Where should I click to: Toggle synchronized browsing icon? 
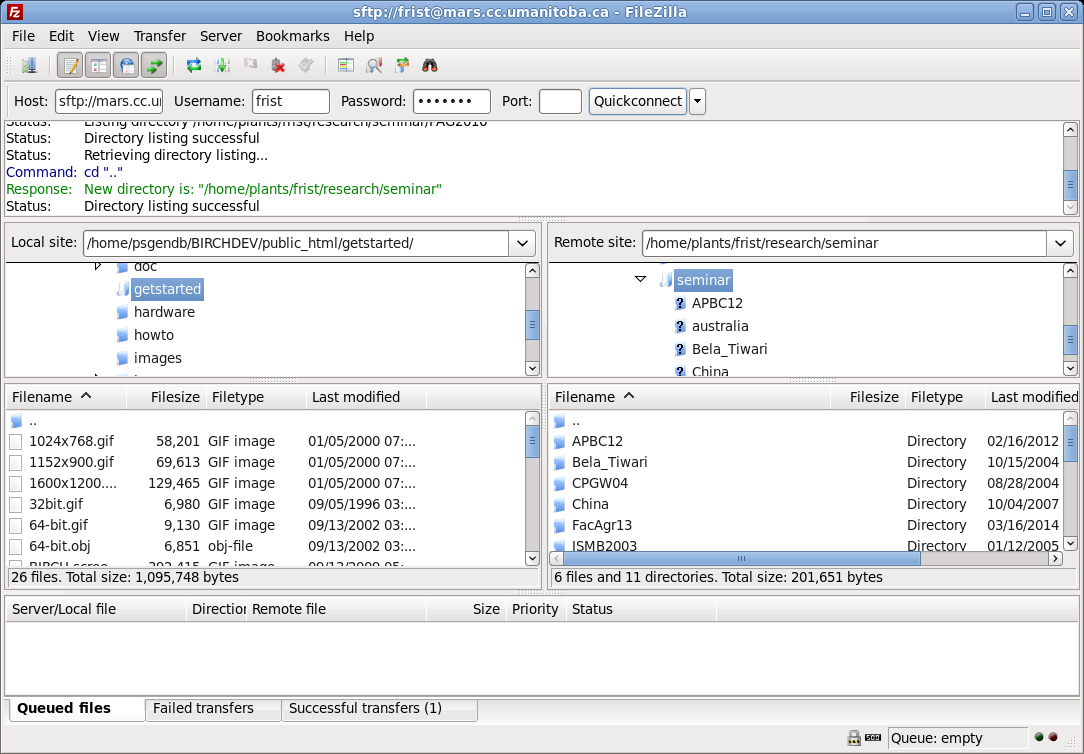click(x=402, y=66)
